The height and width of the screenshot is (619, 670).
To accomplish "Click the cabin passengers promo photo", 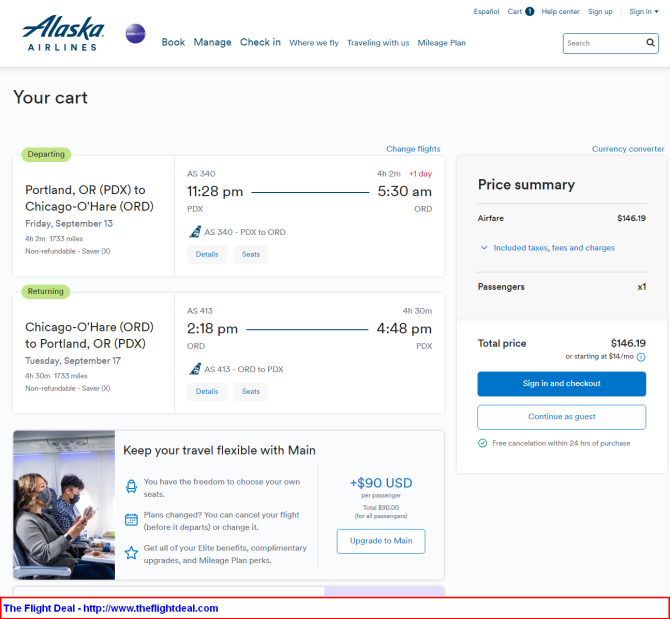I will click(x=64, y=505).
